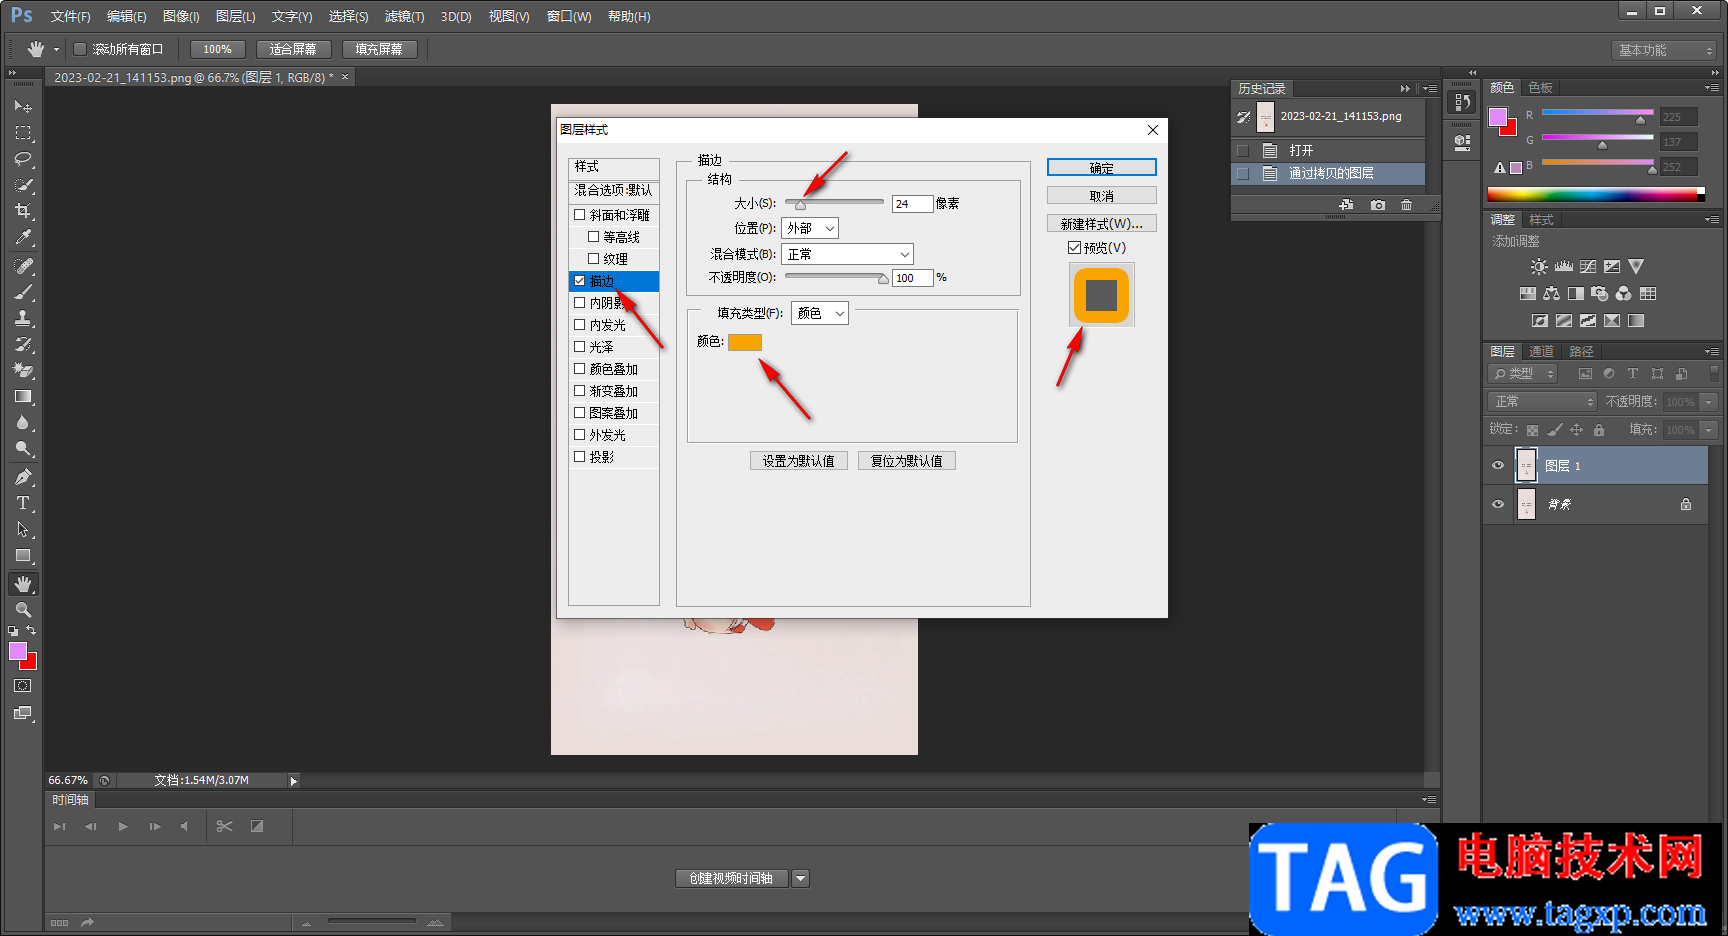Select the Spot Healing Brush tool

pos(23,266)
